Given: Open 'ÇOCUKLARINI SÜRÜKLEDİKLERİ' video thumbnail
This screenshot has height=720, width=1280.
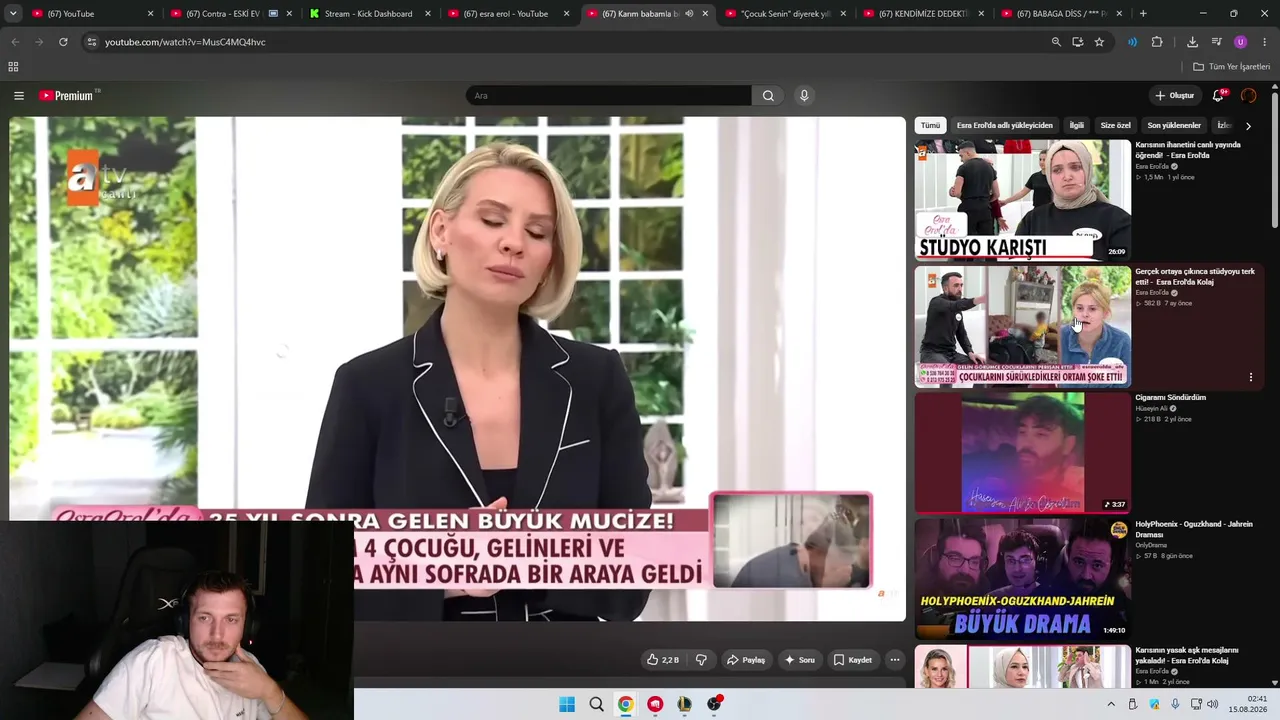Looking at the screenshot, I should (x=1022, y=326).
